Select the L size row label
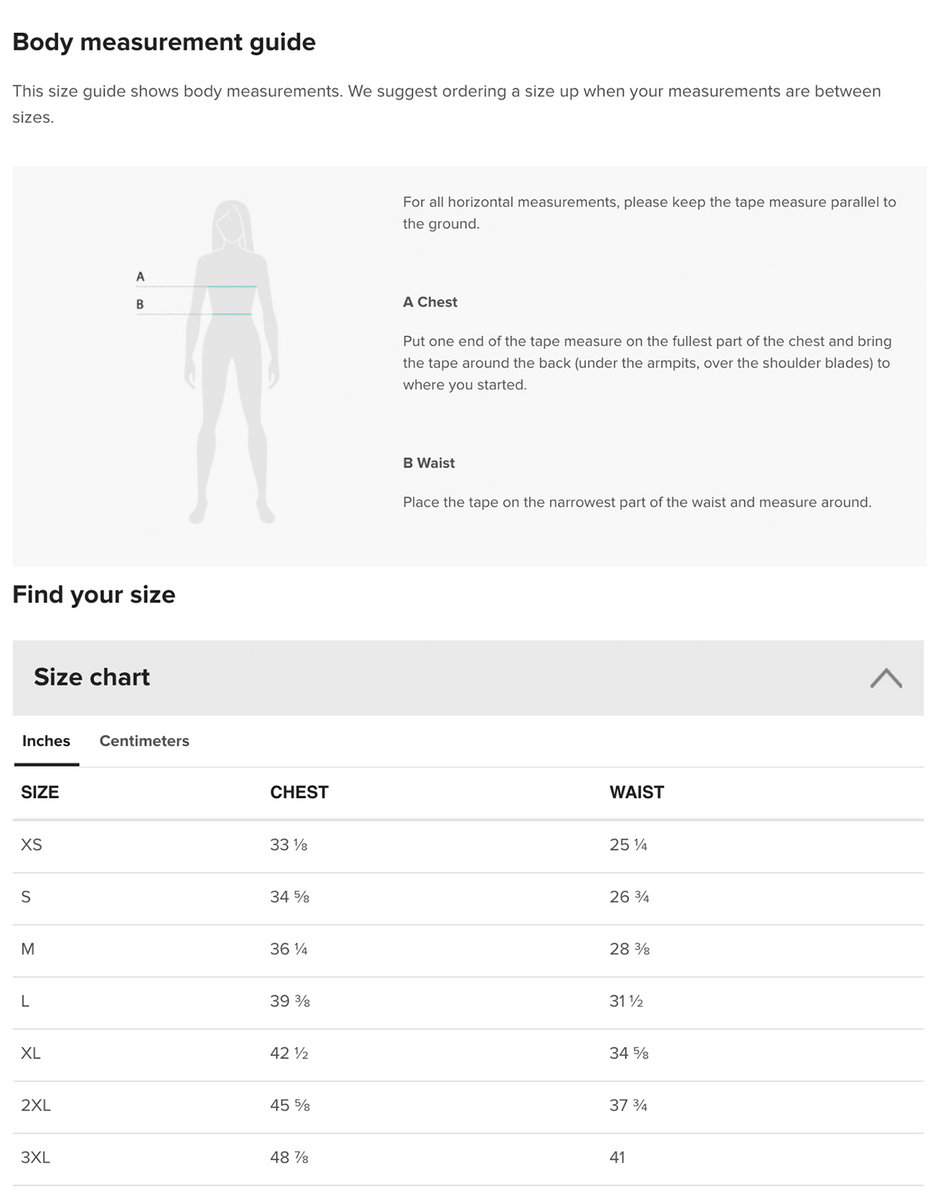 (25, 1001)
